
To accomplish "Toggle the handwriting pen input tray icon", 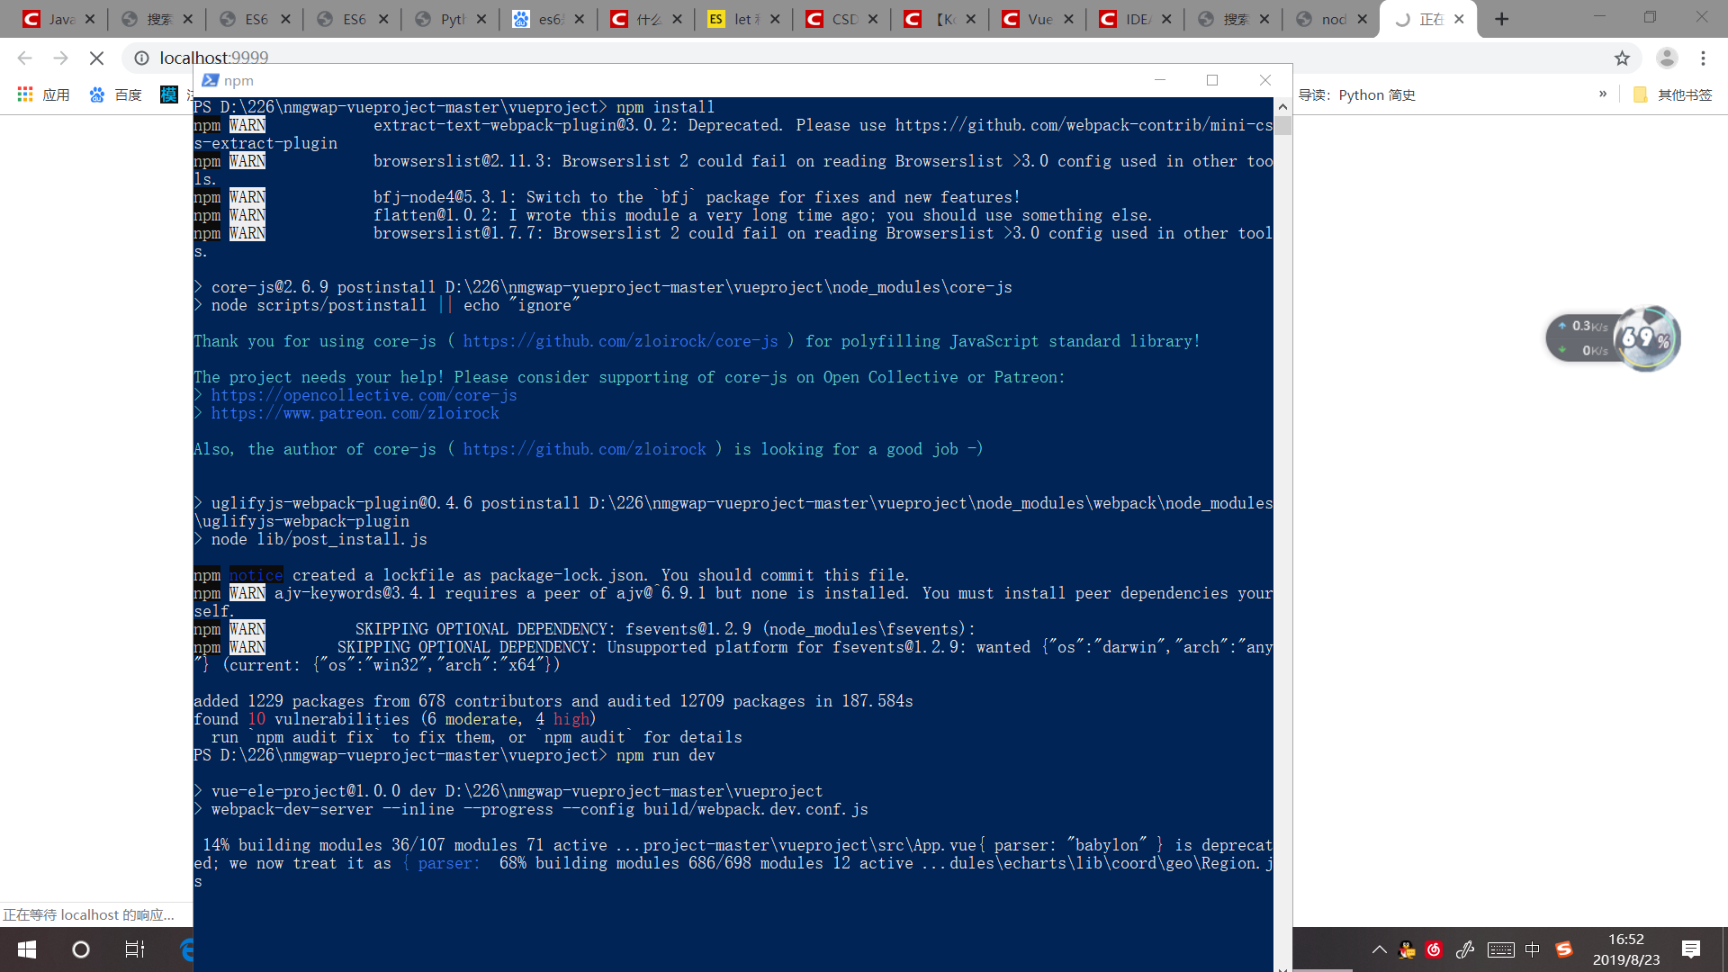I will [x=1465, y=950].
